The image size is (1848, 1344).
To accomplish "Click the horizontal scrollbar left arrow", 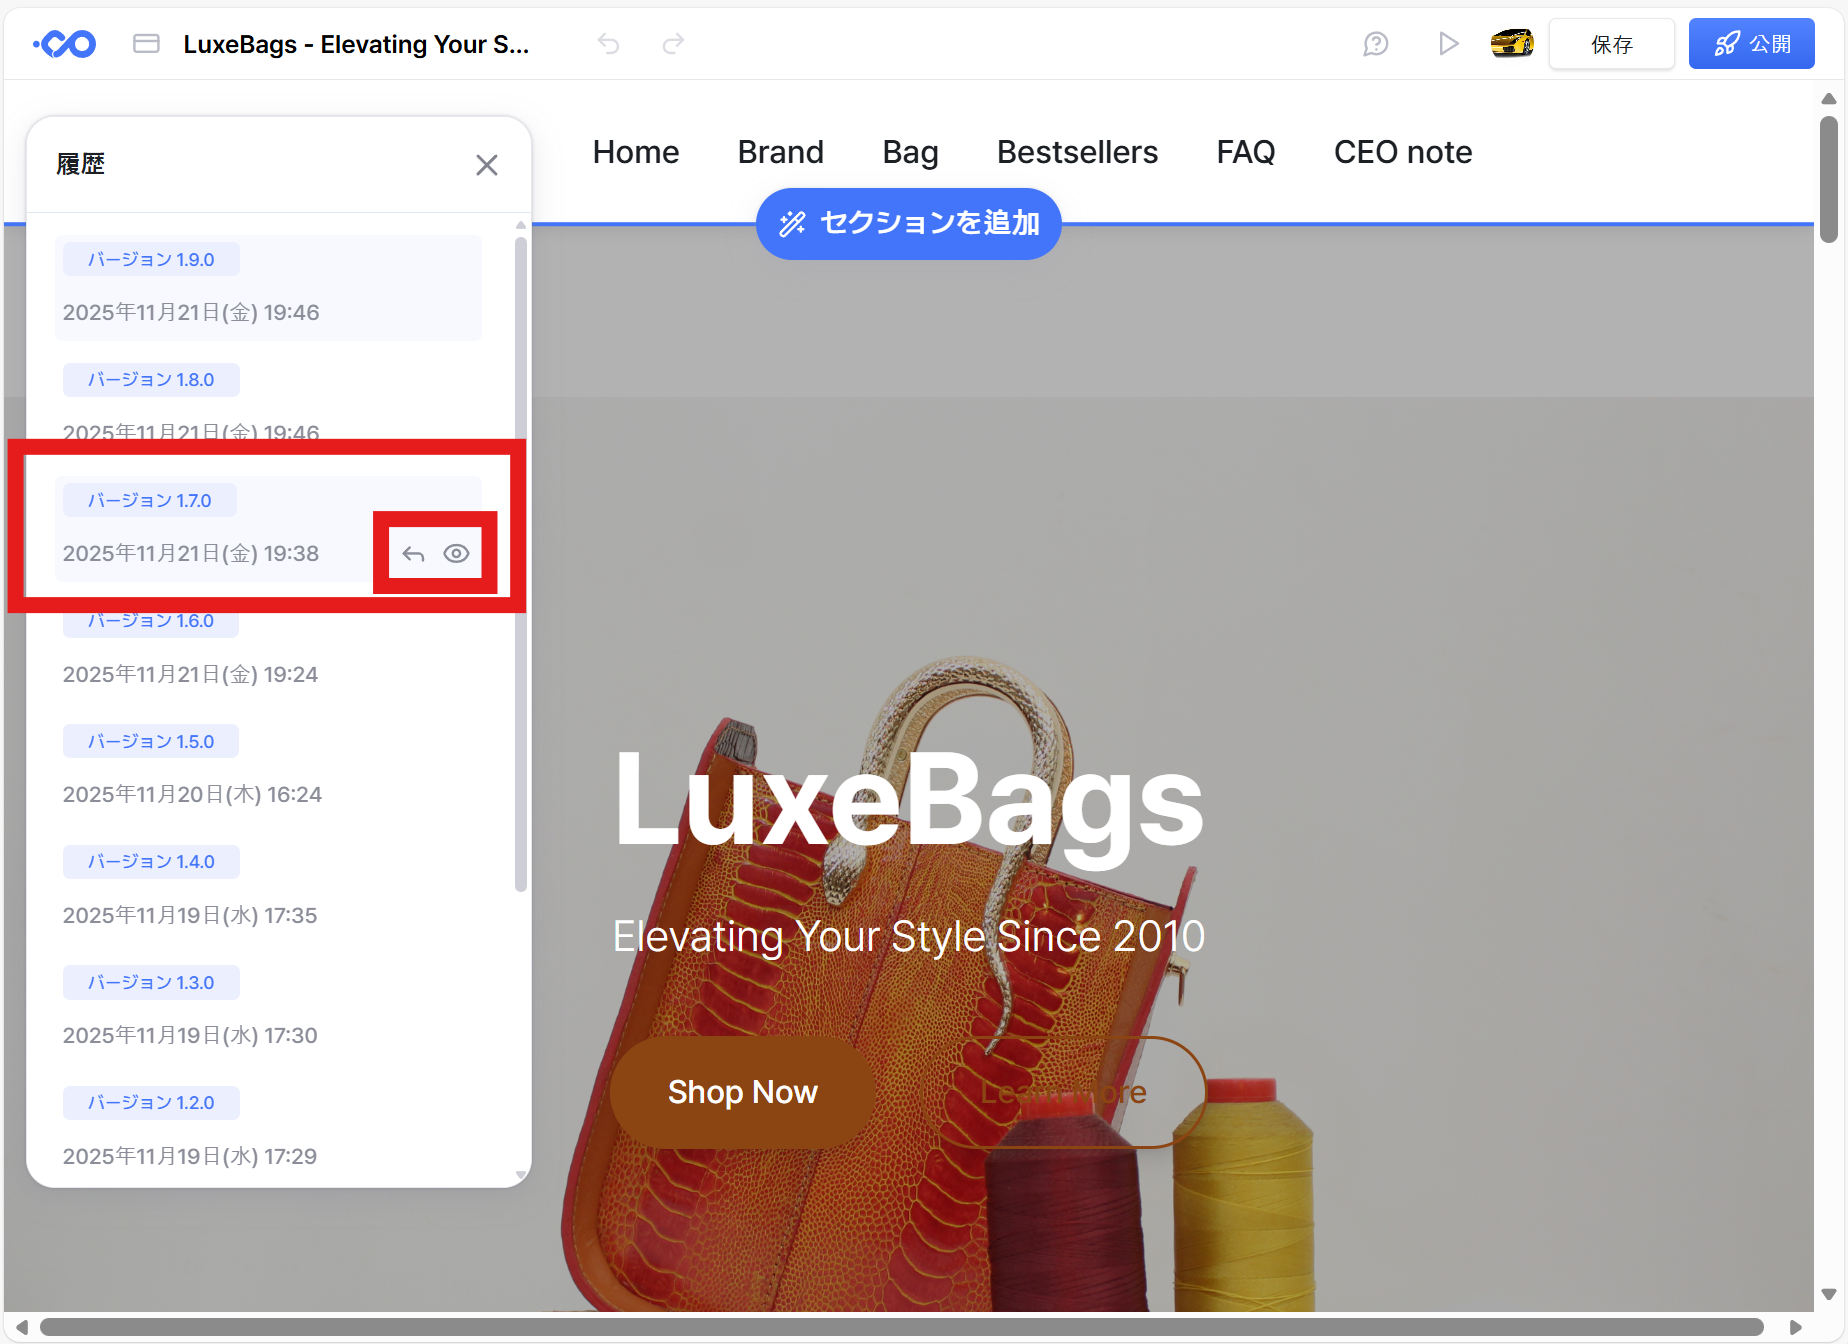I will tap(21, 1327).
